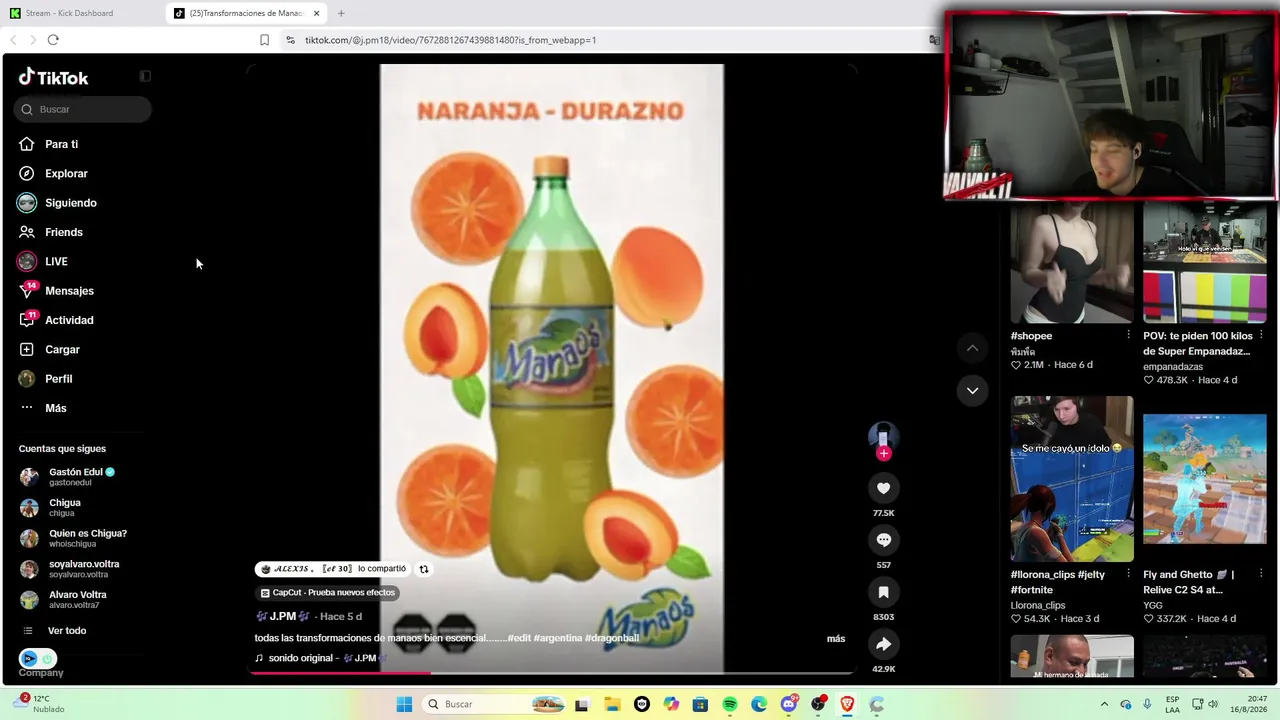Click the #dragonball hashtag
This screenshot has width=1280, height=720.
click(x=612, y=638)
